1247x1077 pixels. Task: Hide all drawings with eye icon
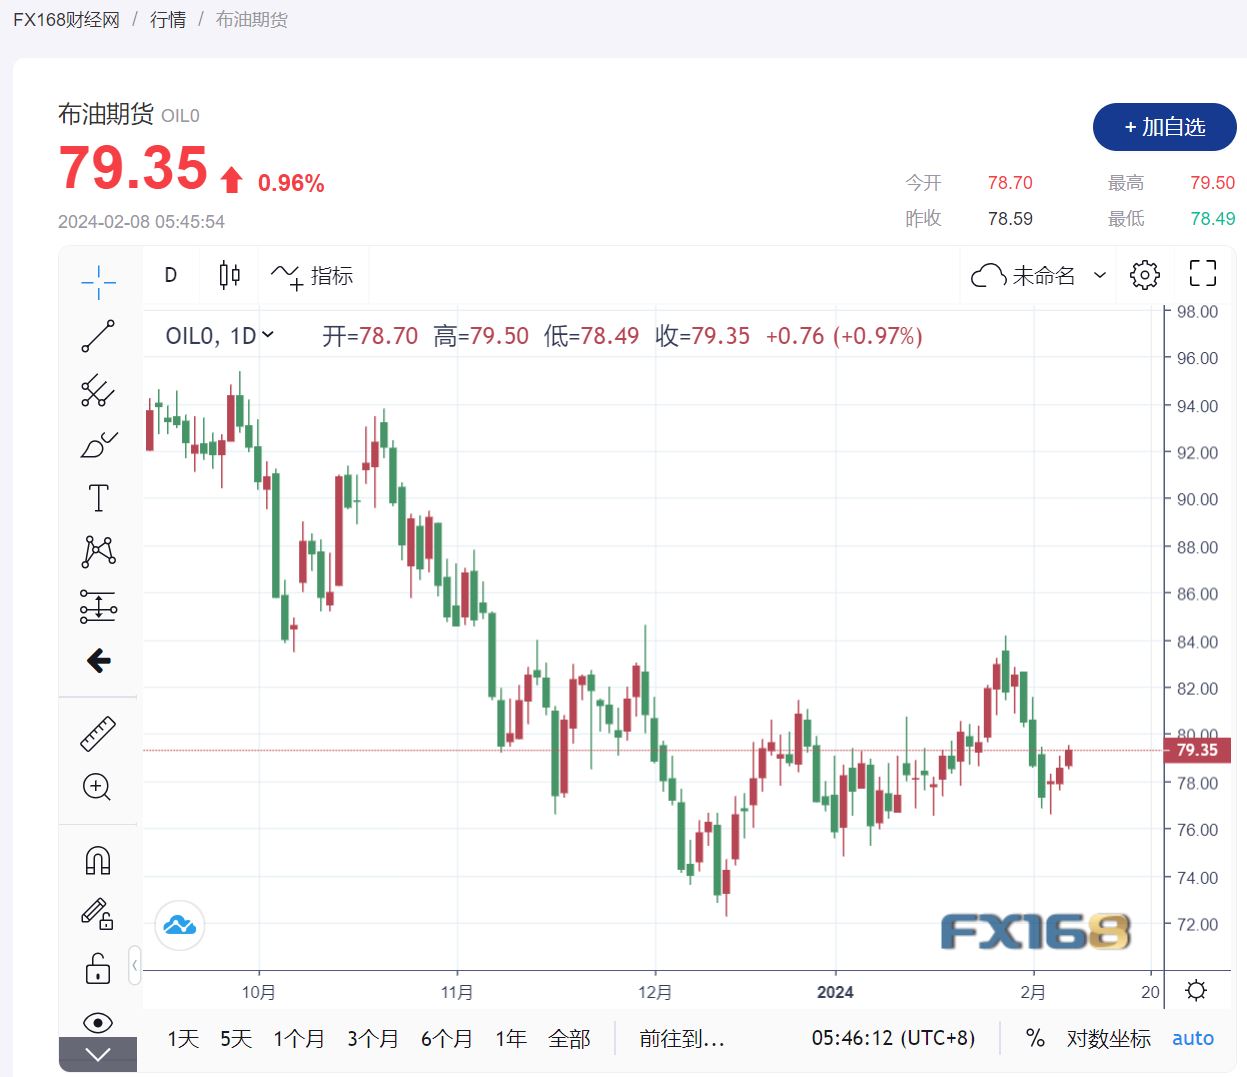(x=98, y=1022)
